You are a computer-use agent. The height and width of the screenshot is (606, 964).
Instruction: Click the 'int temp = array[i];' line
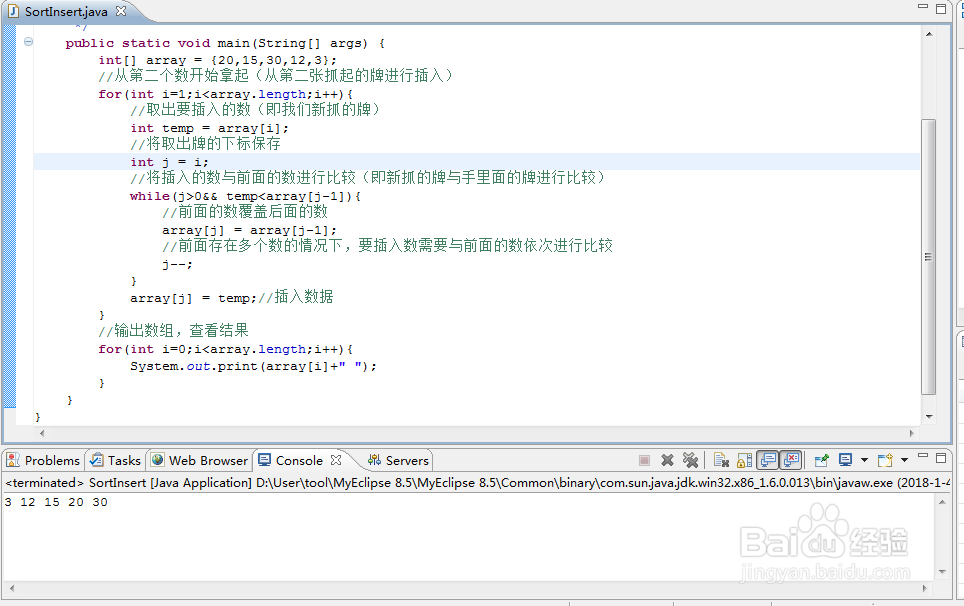pyautogui.click(x=209, y=128)
